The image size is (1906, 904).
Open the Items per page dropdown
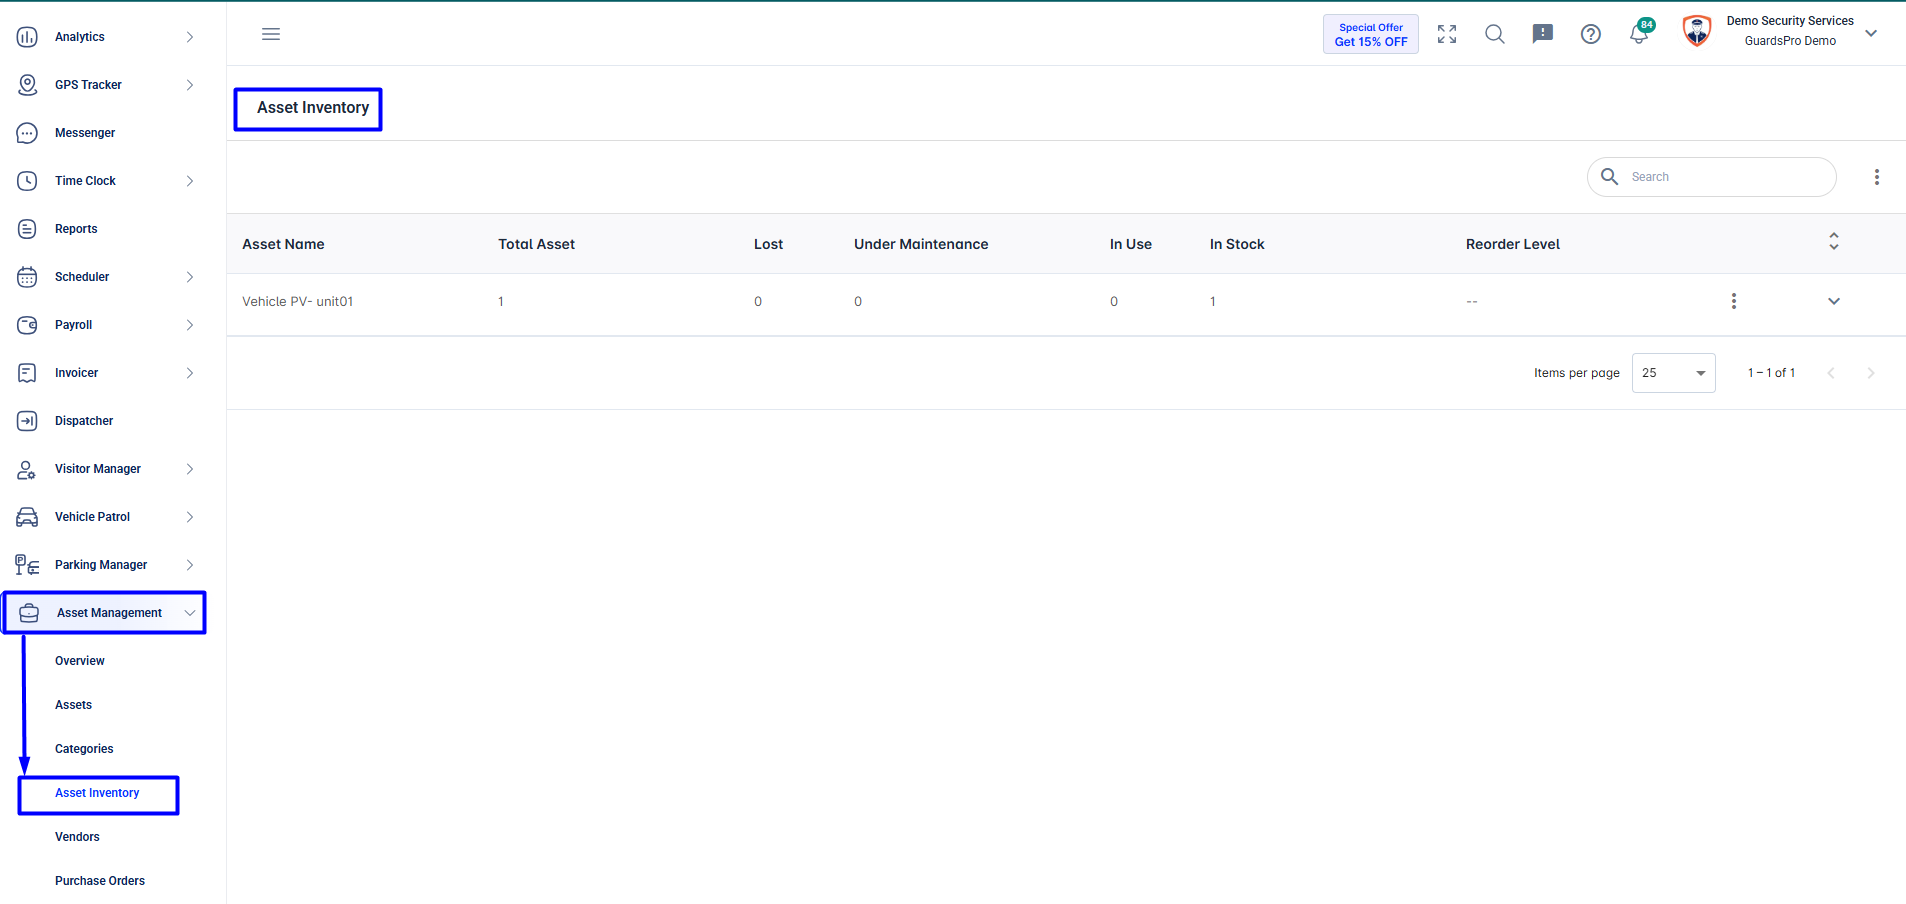[1674, 373]
